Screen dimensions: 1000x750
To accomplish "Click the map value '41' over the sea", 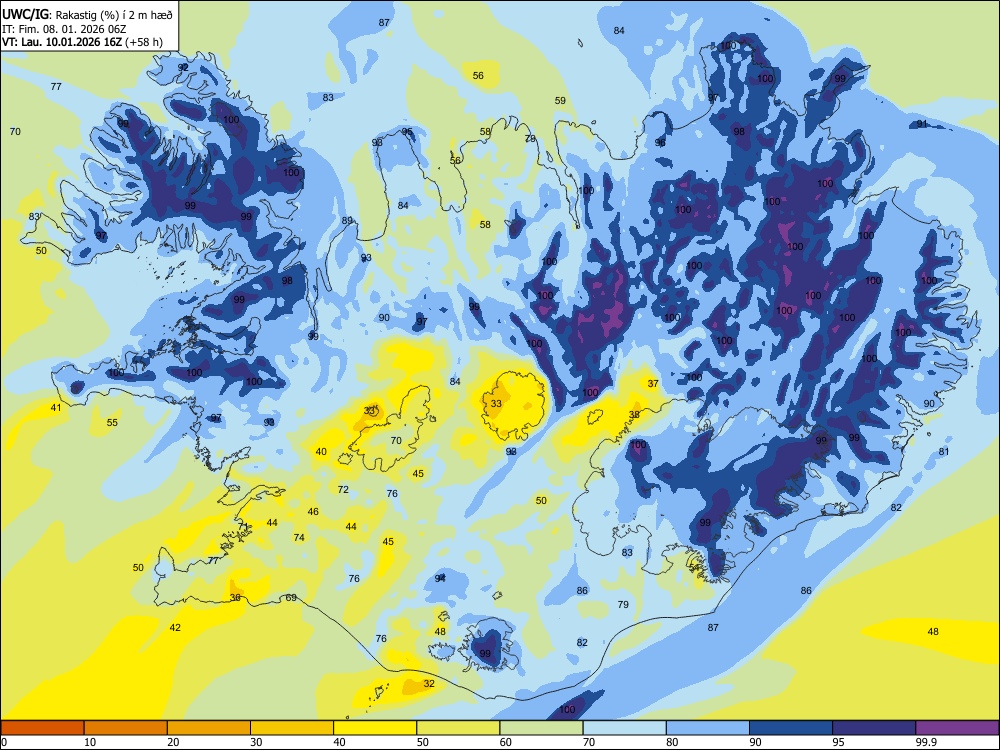I will (x=56, y=407).
